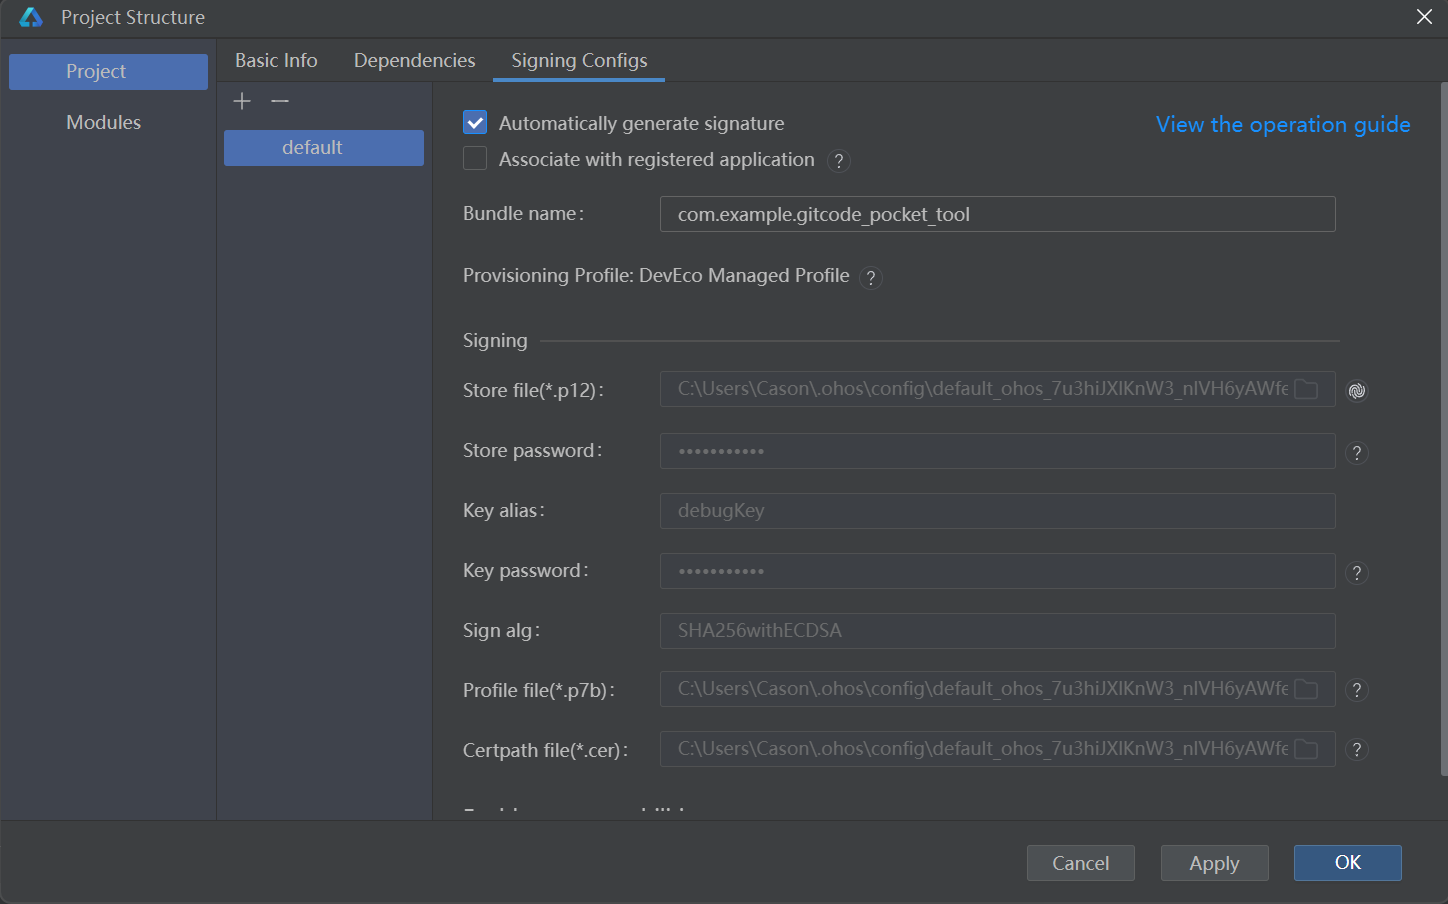Viewport: 1448px width, 904px height.
Task: Uncheck Automatically generate signature
Action: pos(474,122)
